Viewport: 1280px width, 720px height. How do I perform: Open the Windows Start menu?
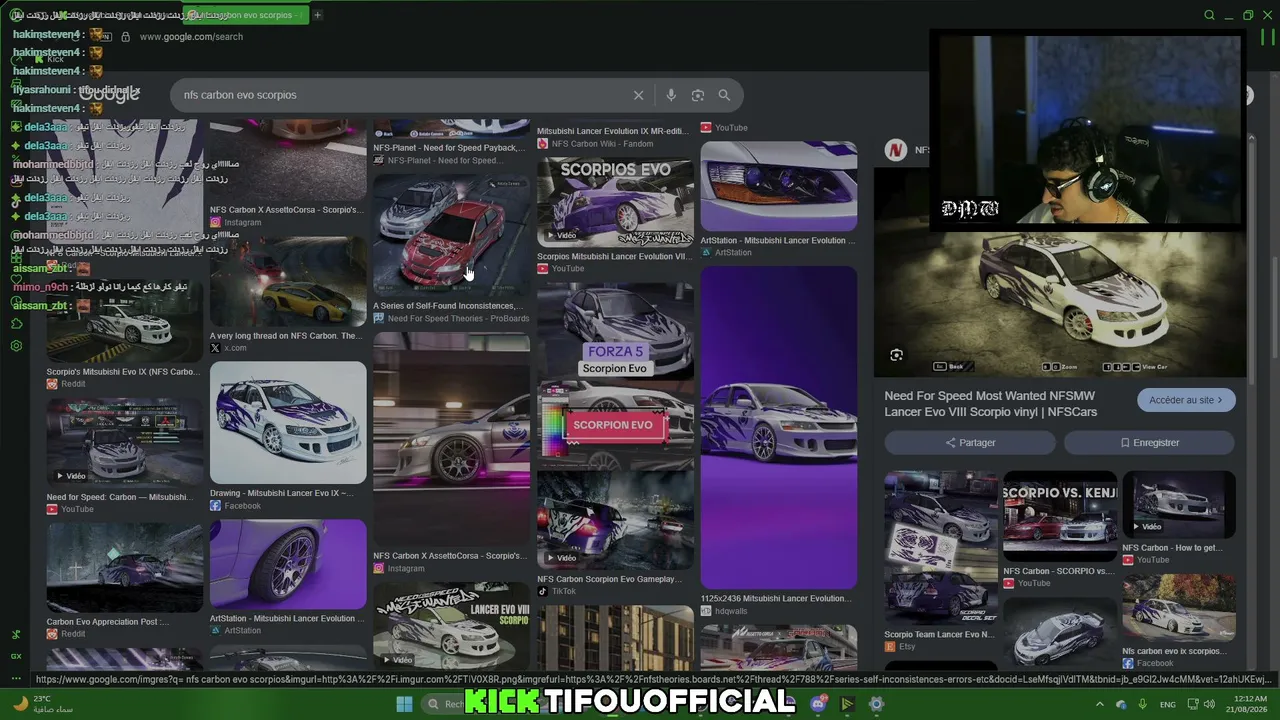point(404,704)
